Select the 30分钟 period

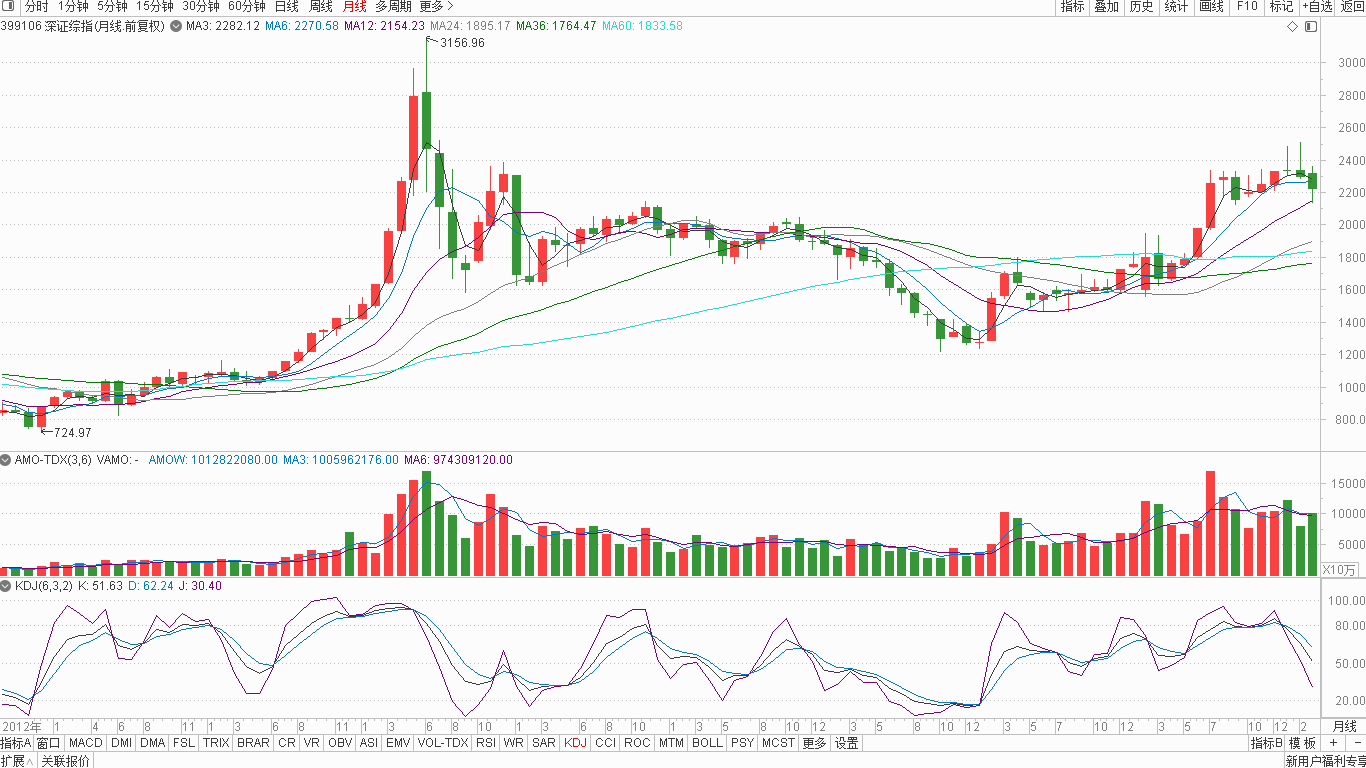tap(200, 6)
